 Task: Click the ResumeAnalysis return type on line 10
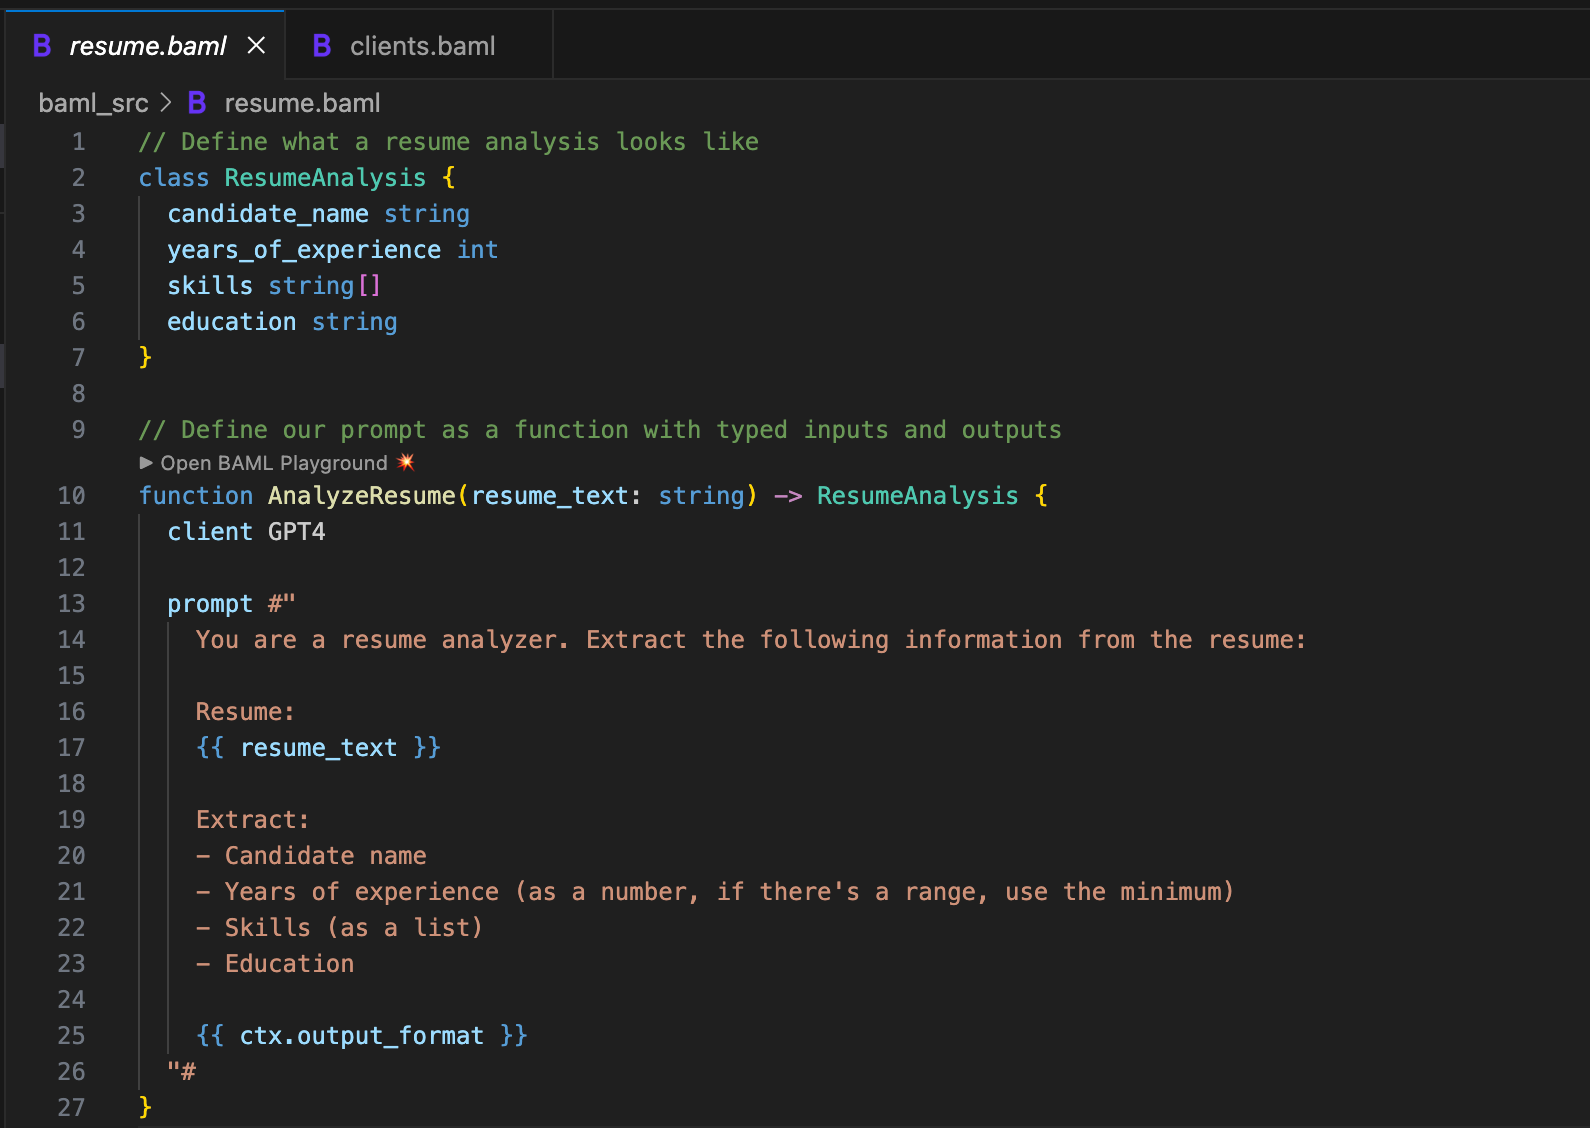[x=918, y=496]
